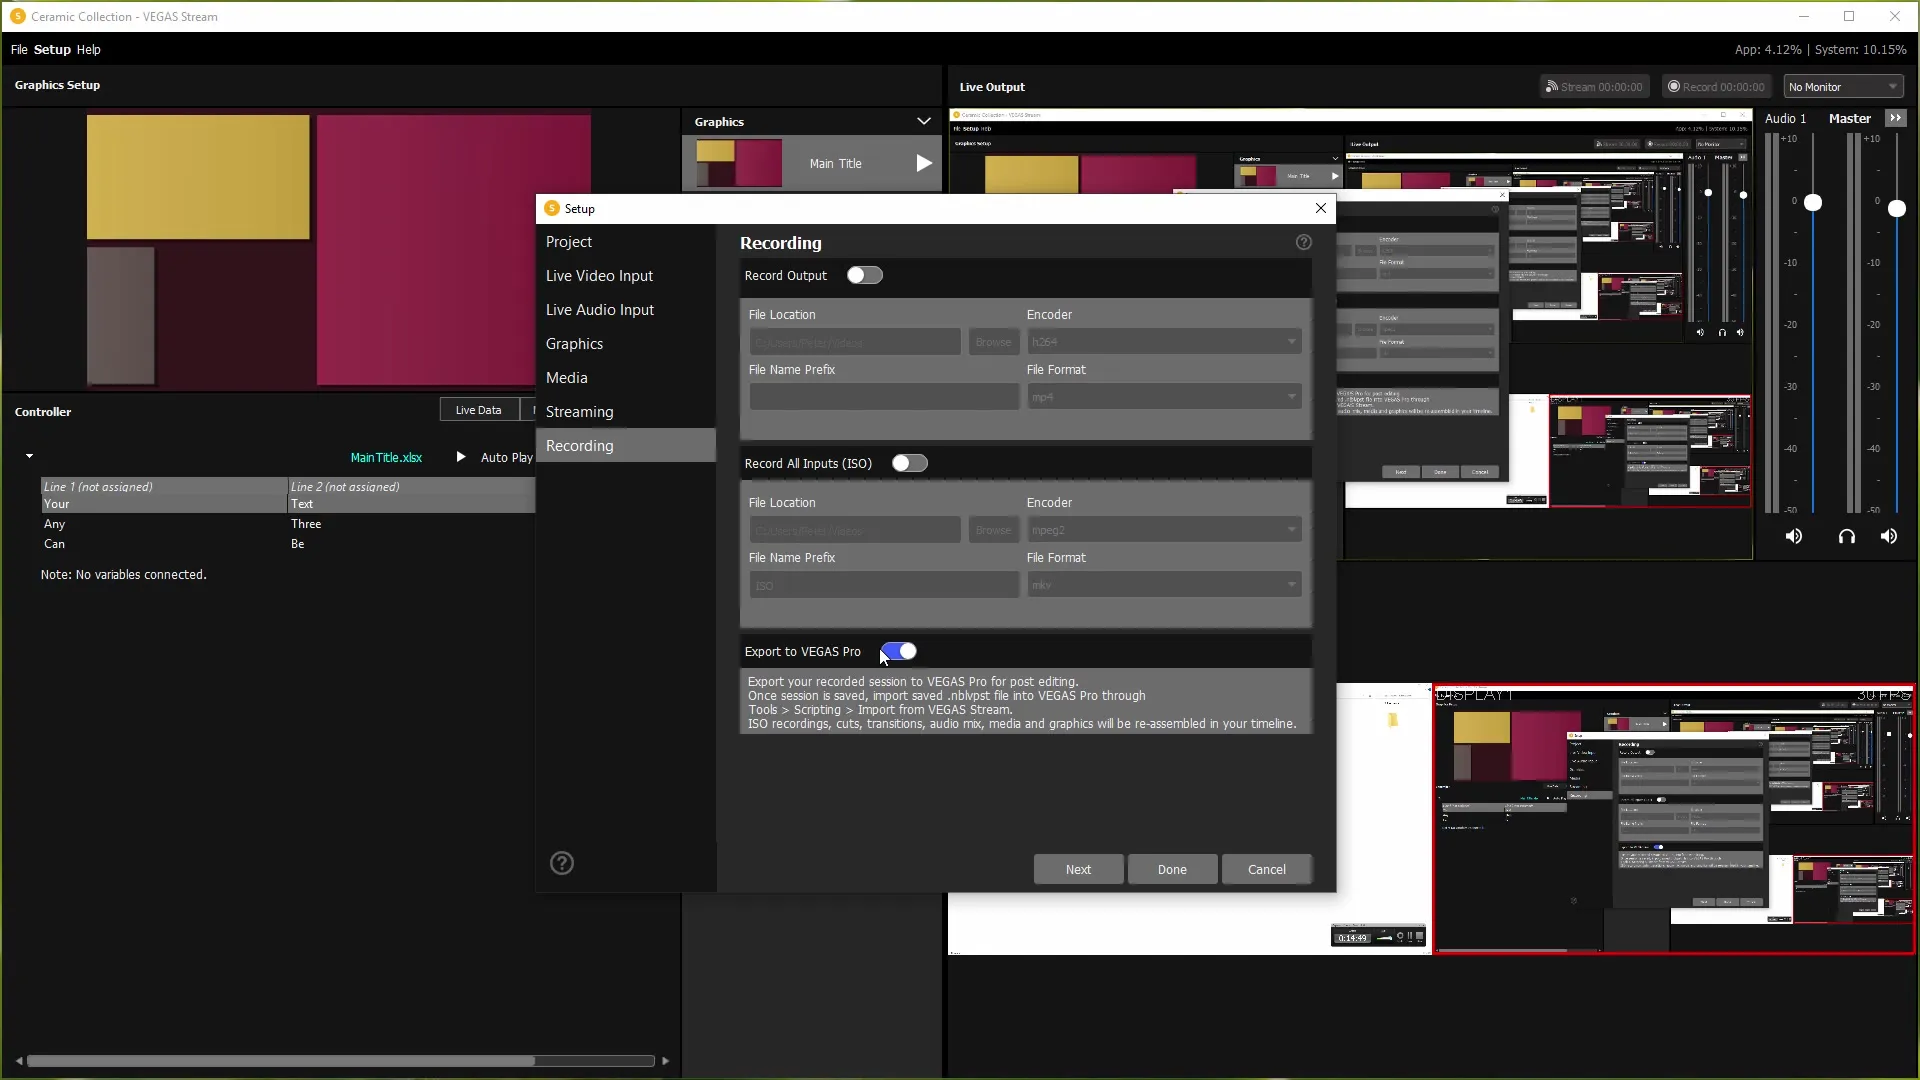
Task: Click Record Output File Location field
Action: point(855,342)
